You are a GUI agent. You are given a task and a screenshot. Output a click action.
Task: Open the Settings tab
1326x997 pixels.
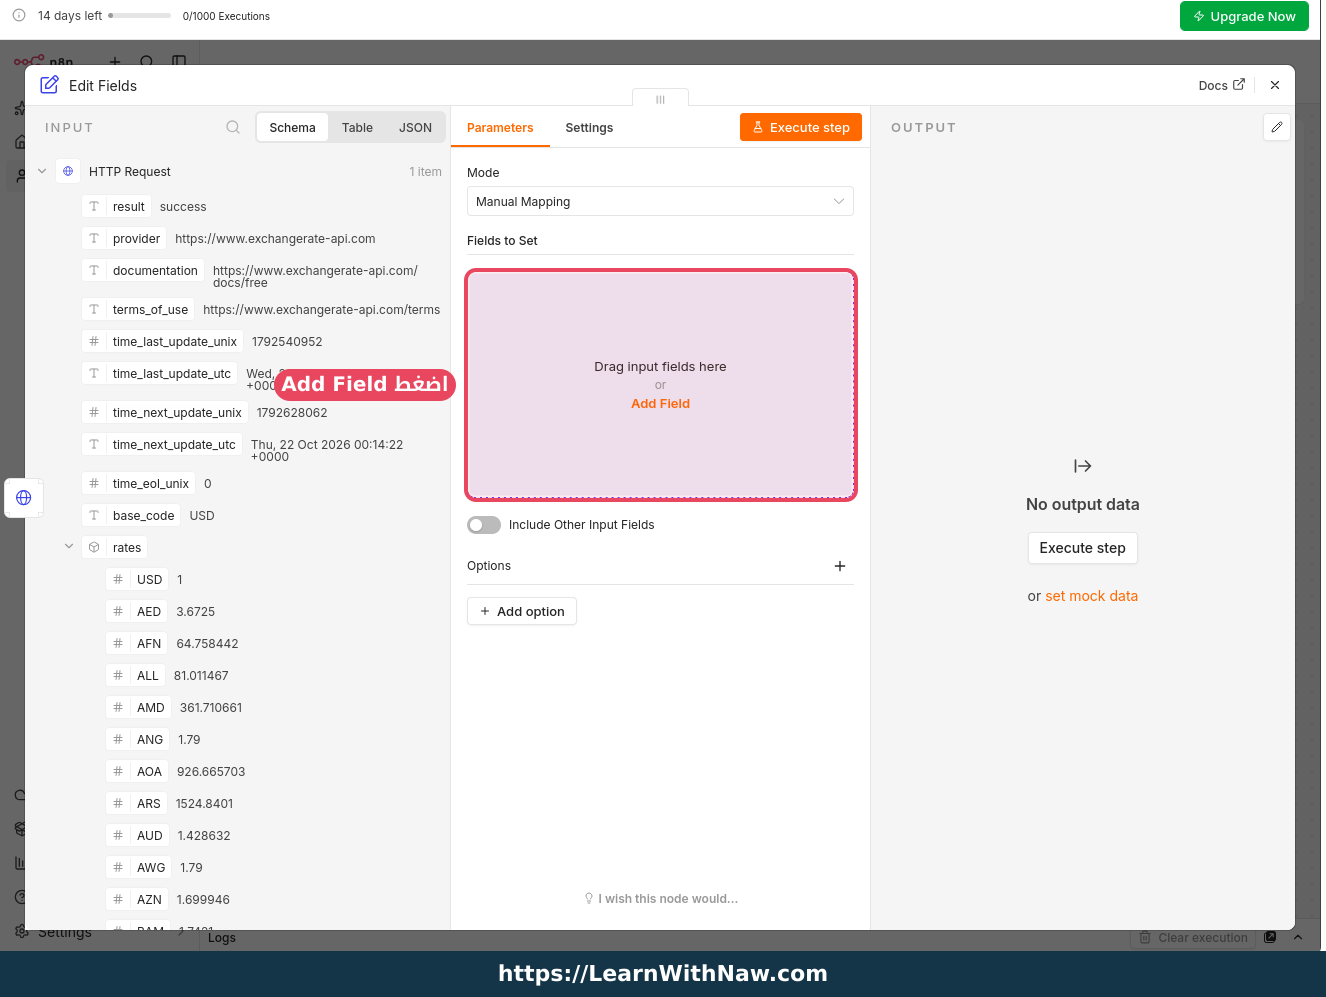(x=589, y=128)
